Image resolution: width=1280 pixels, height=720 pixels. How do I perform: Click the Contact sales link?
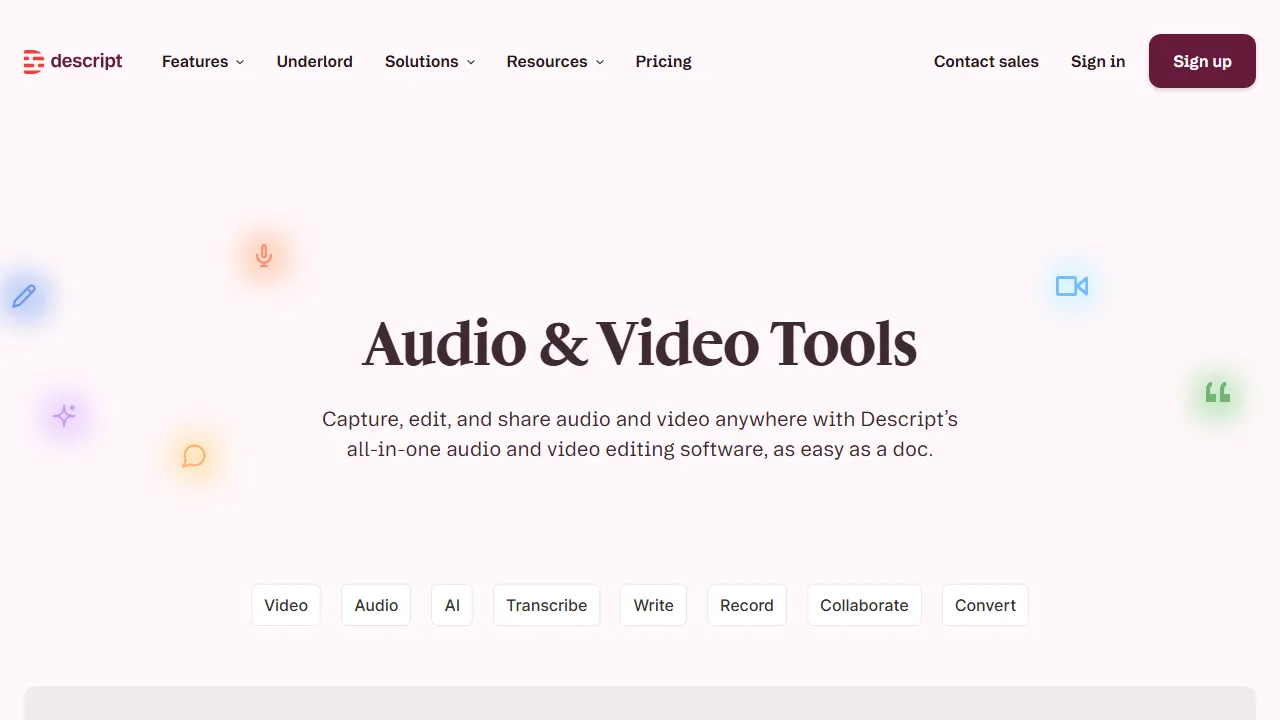point(986,61)
